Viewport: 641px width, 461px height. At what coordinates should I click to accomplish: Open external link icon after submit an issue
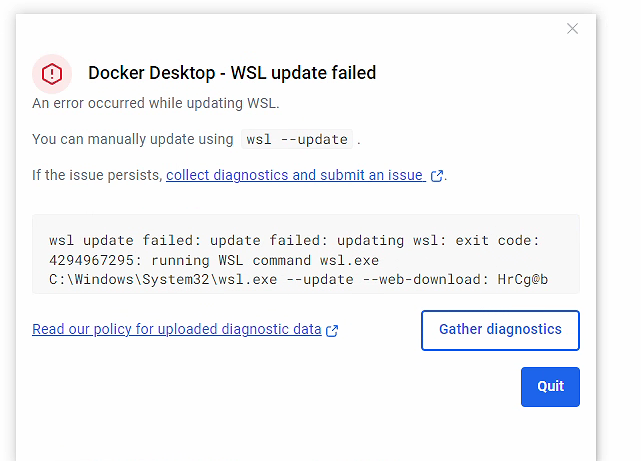[x=437, y=176]
